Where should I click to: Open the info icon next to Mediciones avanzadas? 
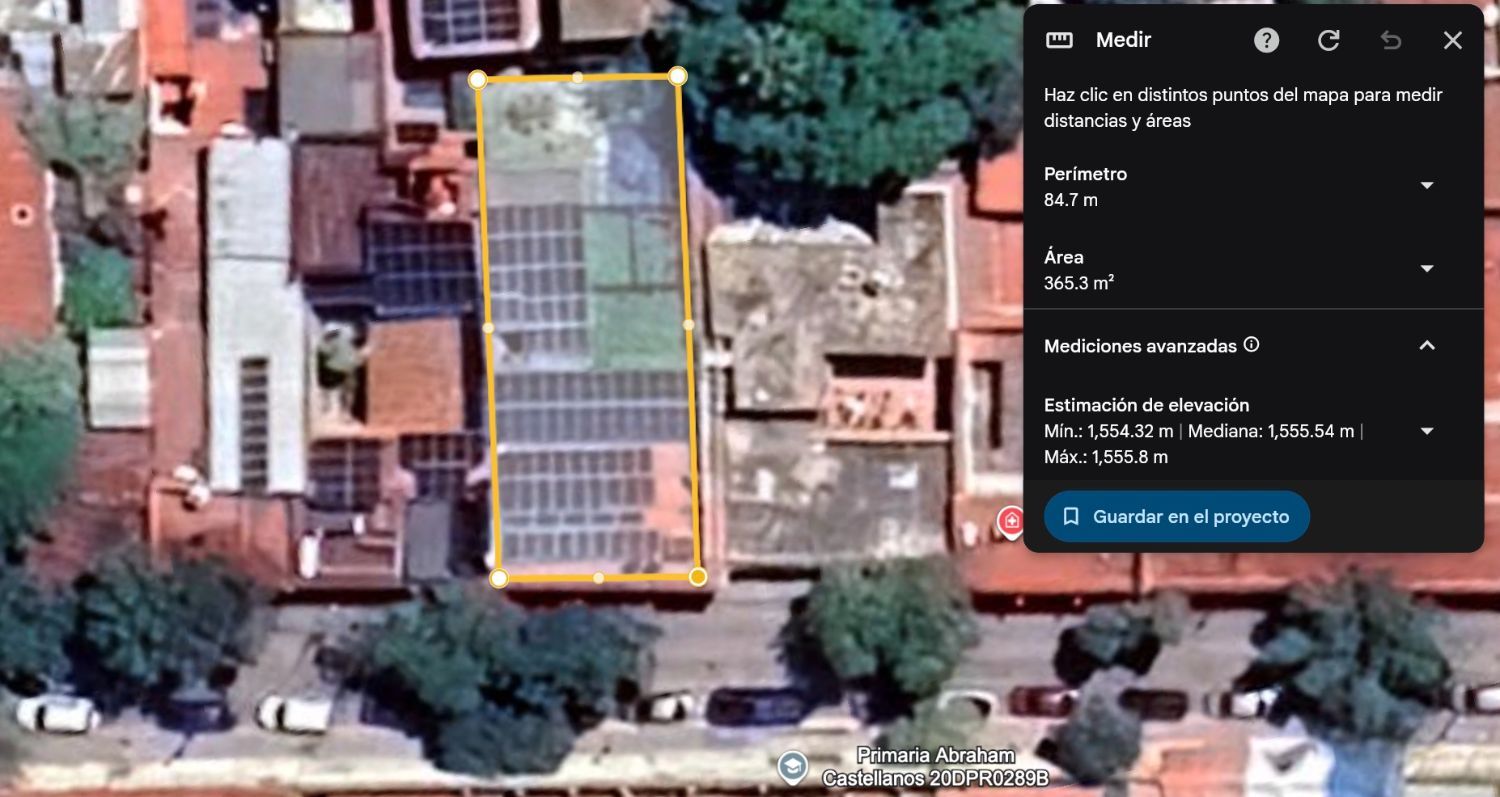point(1251,345)
